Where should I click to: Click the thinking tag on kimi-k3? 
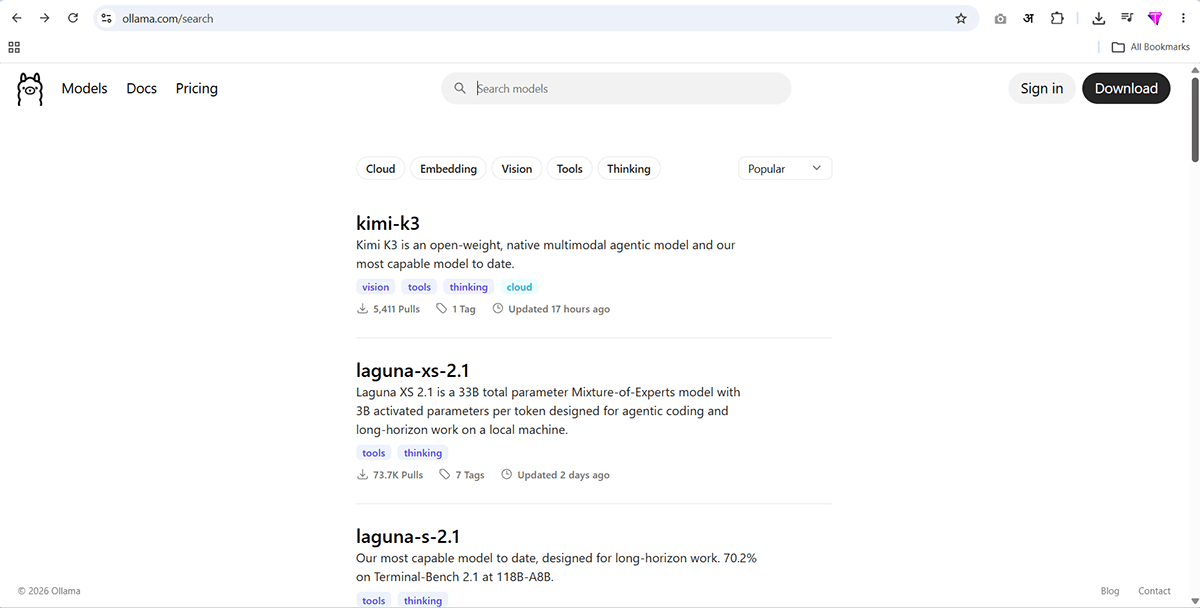[468, 287]
